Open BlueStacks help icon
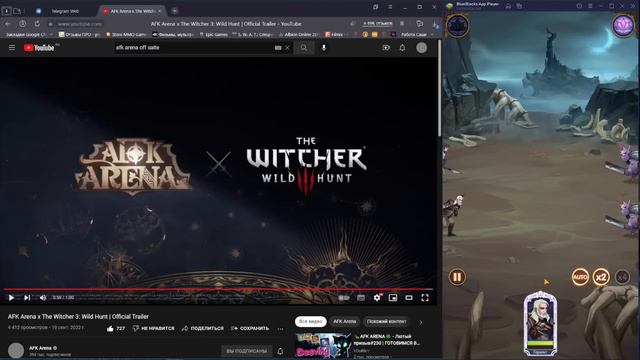This screenshot has height=360, width=640. coord(579,6)
